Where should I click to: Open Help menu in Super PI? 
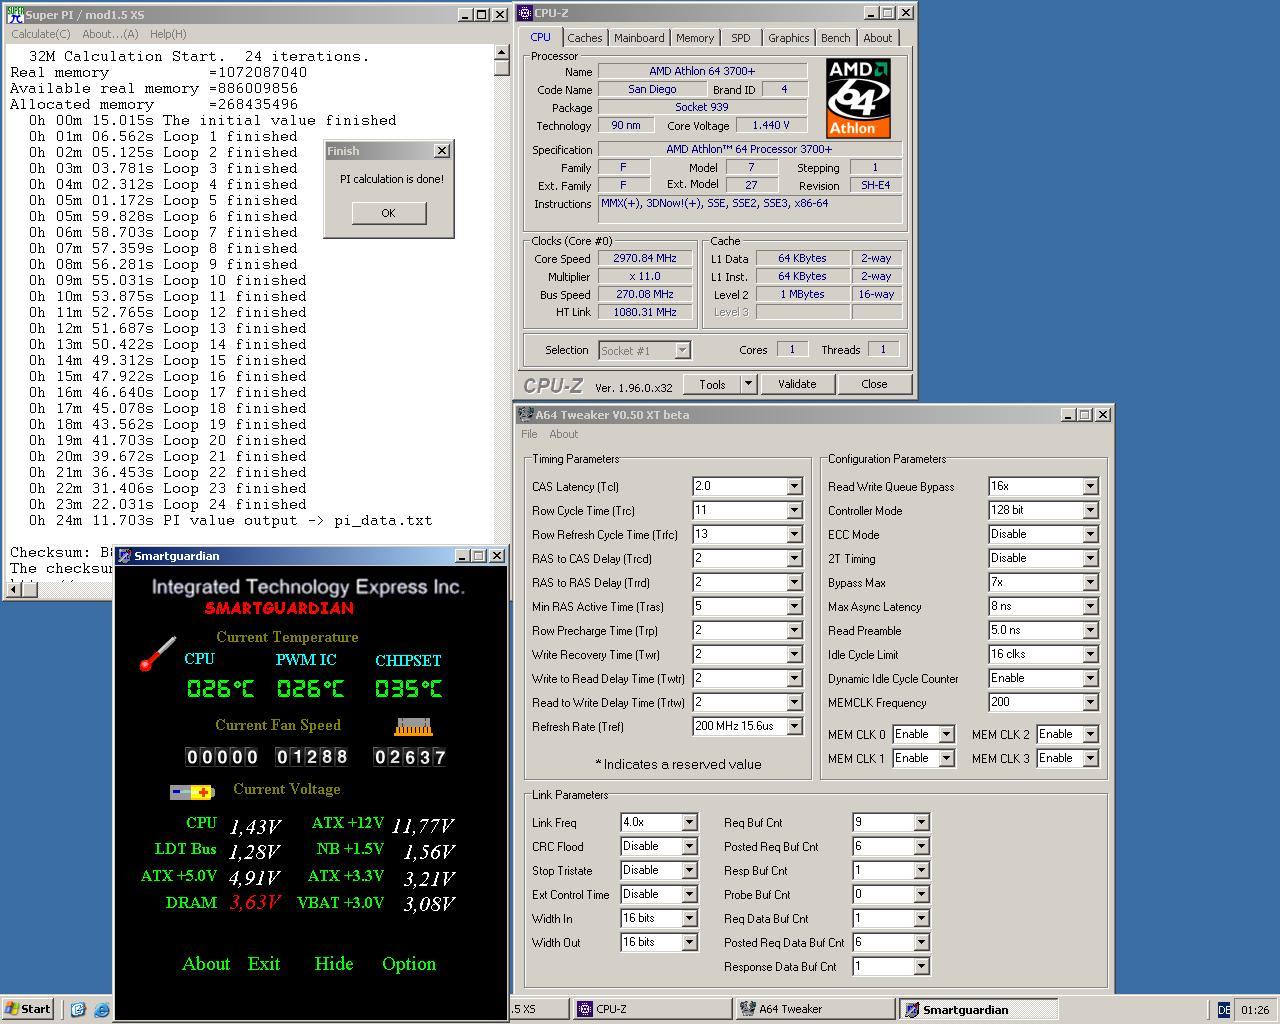point(168,34)
